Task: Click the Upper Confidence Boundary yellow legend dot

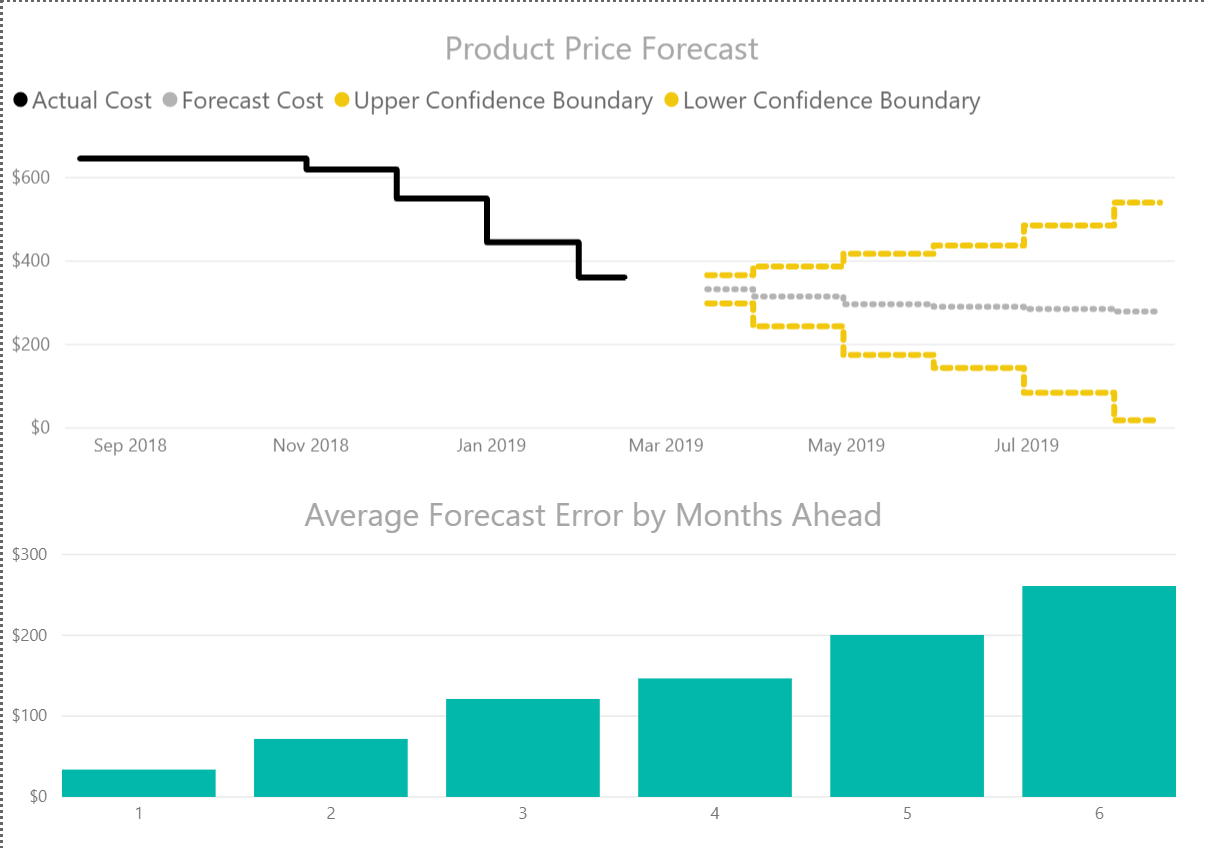Action: [342, 100]
